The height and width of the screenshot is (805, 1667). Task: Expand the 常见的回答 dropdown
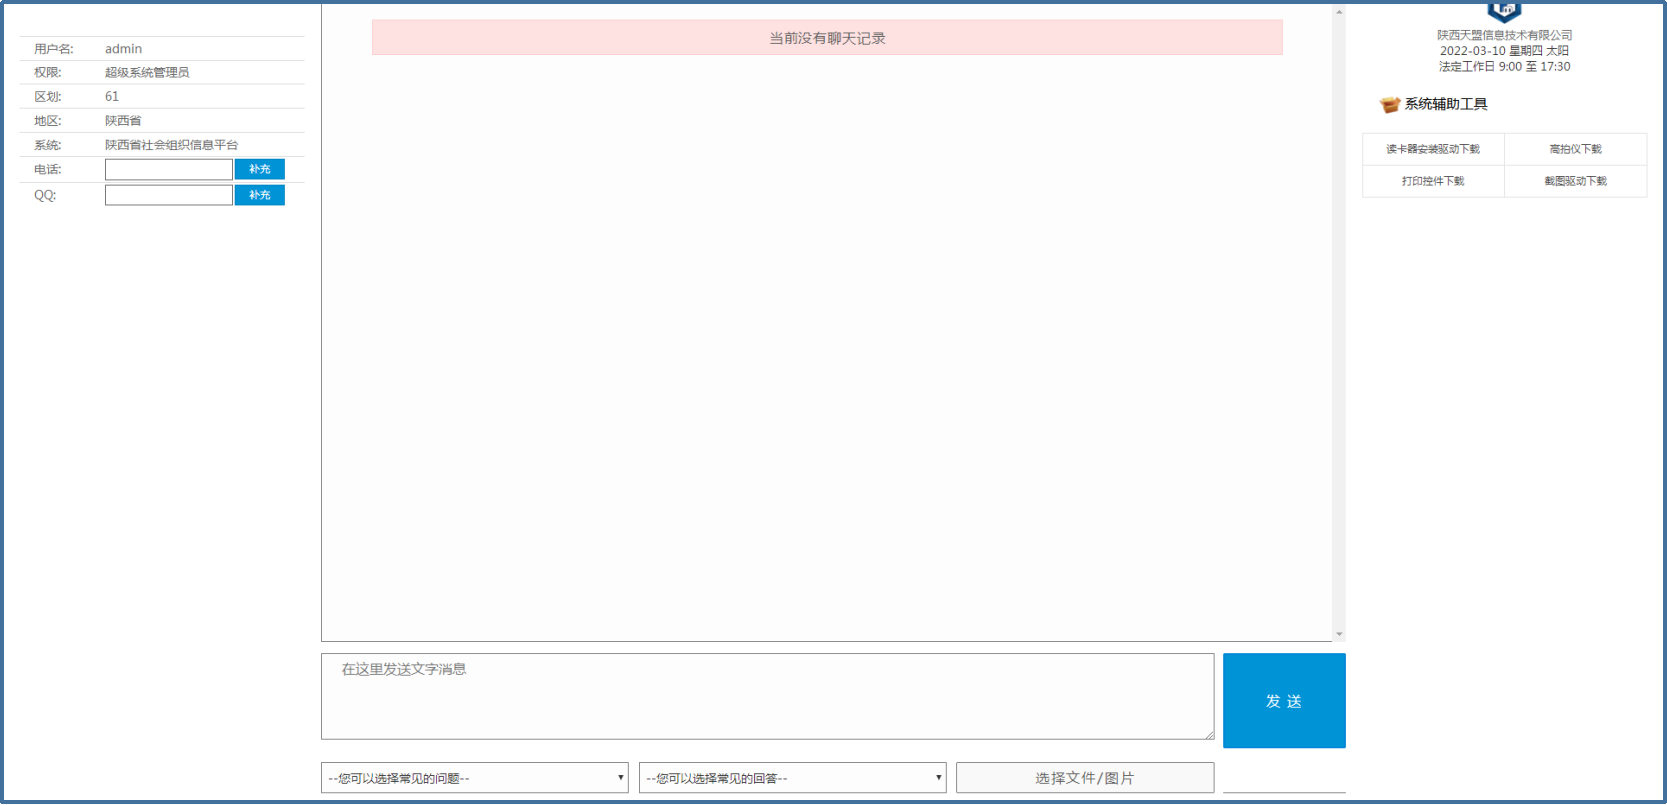click(792, 778)
